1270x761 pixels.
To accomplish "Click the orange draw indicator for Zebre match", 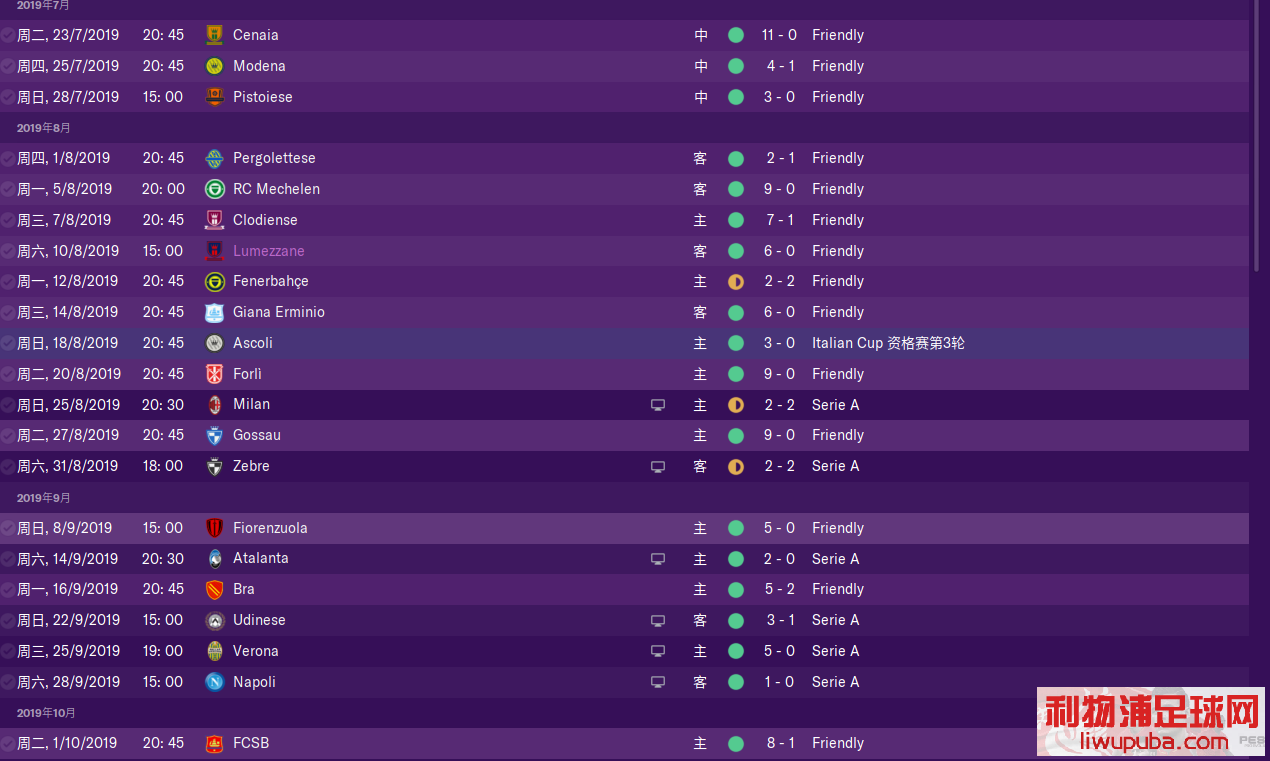I will [x=736, y=466].
